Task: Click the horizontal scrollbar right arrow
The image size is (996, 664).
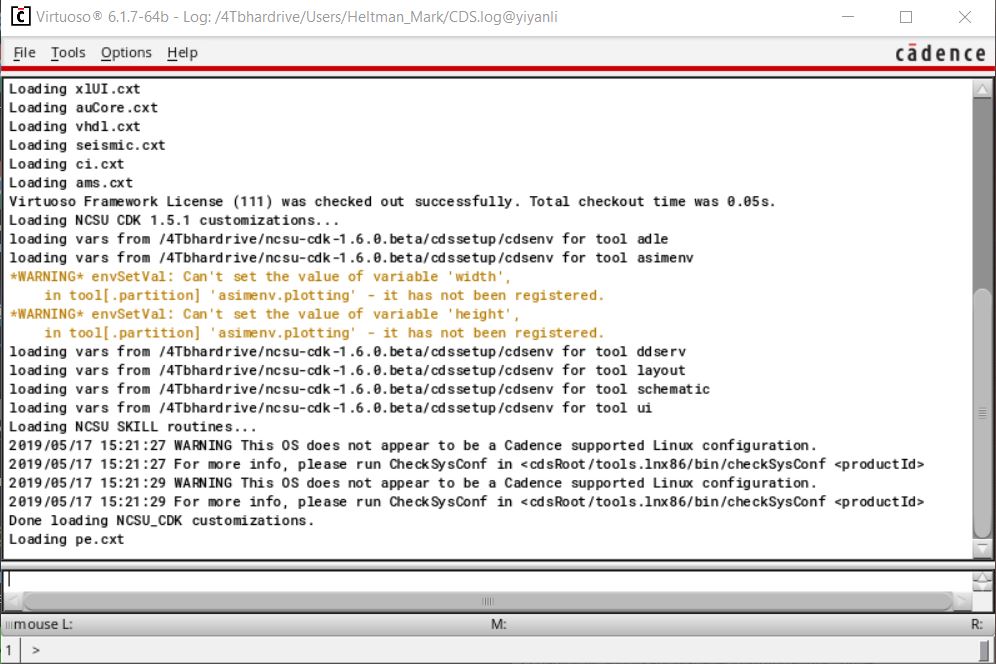Action: pos(962,601)
